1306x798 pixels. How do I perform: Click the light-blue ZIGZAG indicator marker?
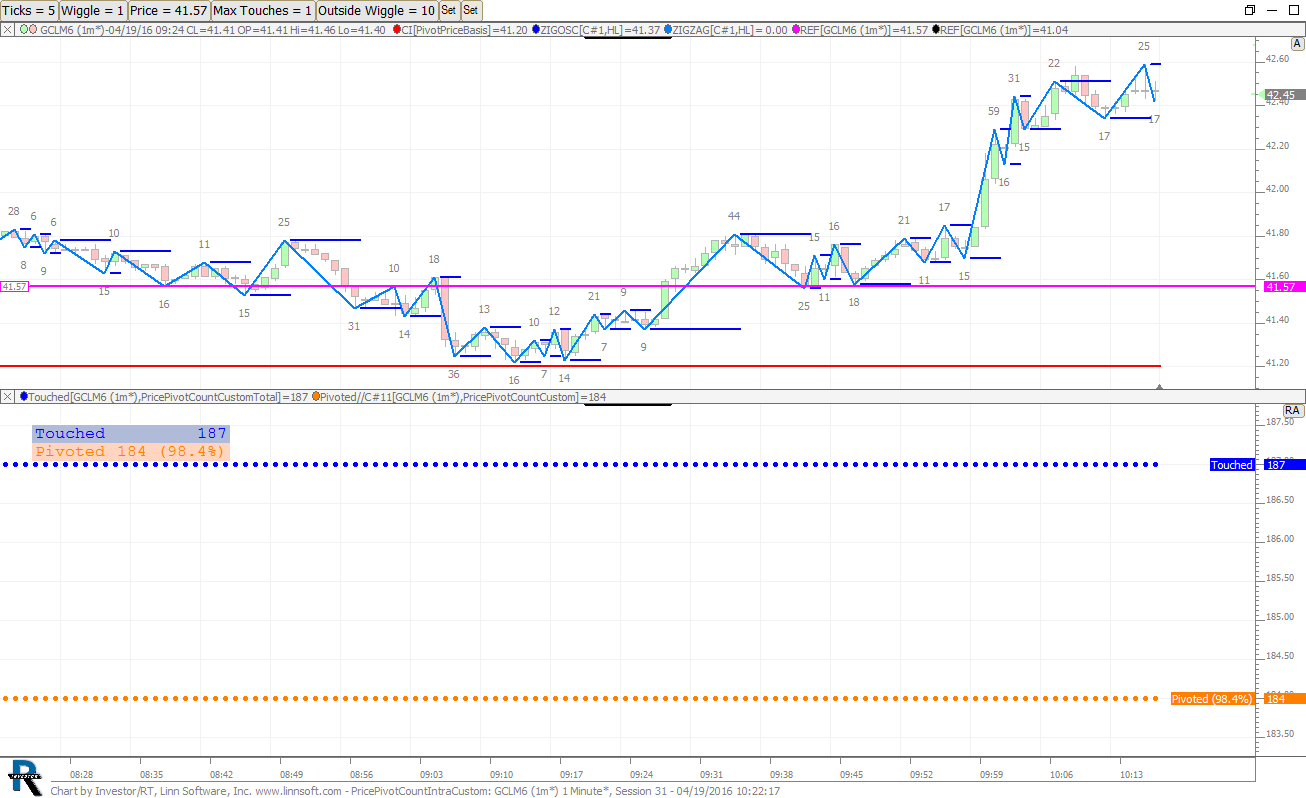[668, 30]
